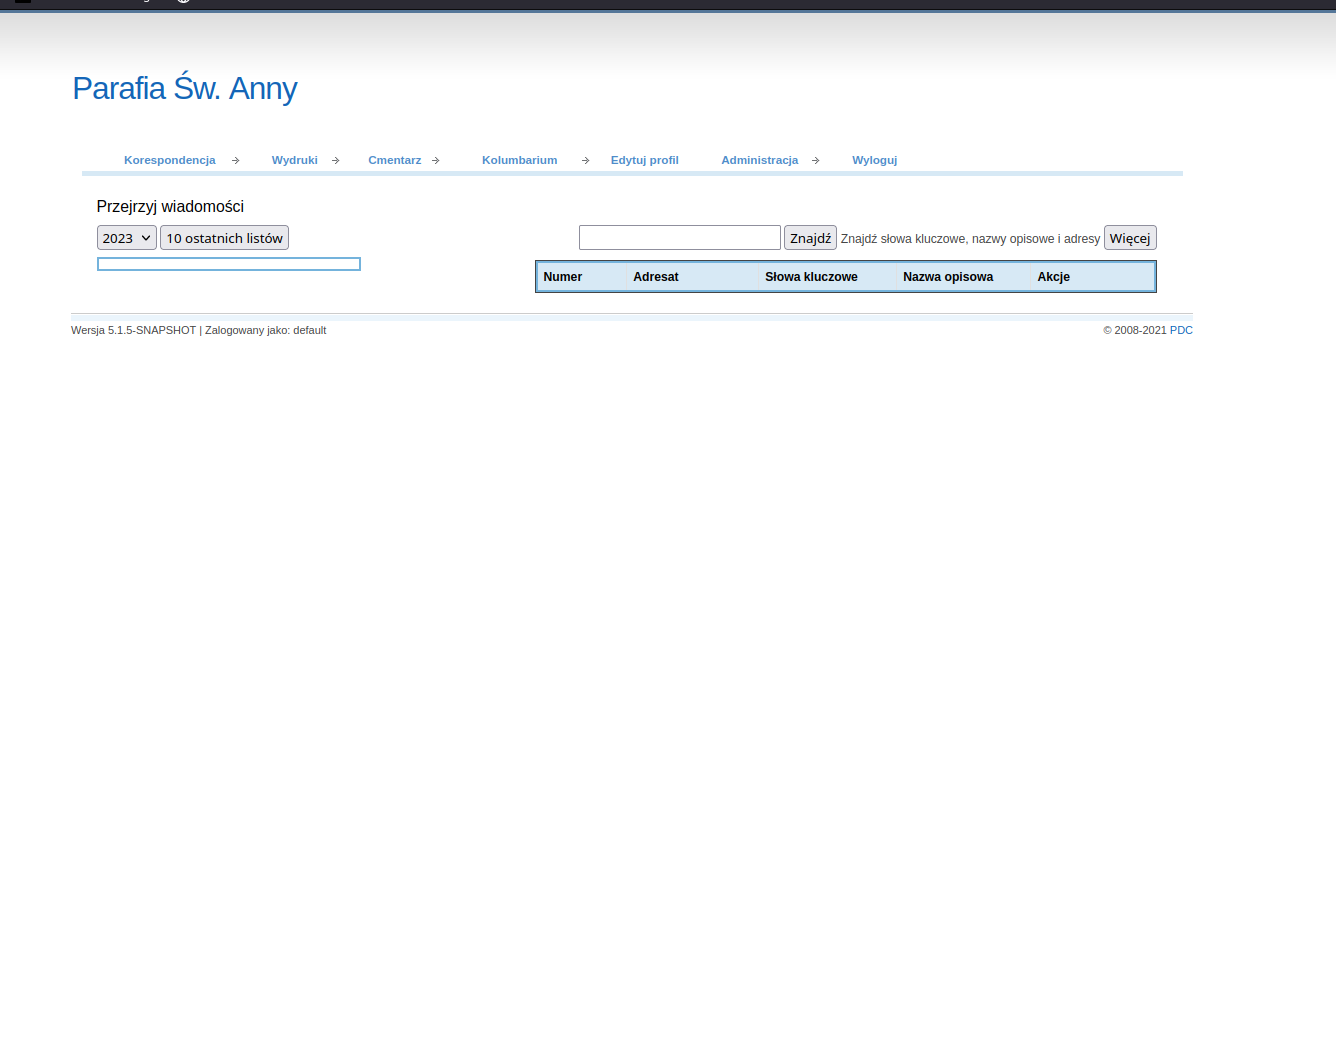
Task: Click the arrow next to Korespondencja
Action: (x=236, y=160)
